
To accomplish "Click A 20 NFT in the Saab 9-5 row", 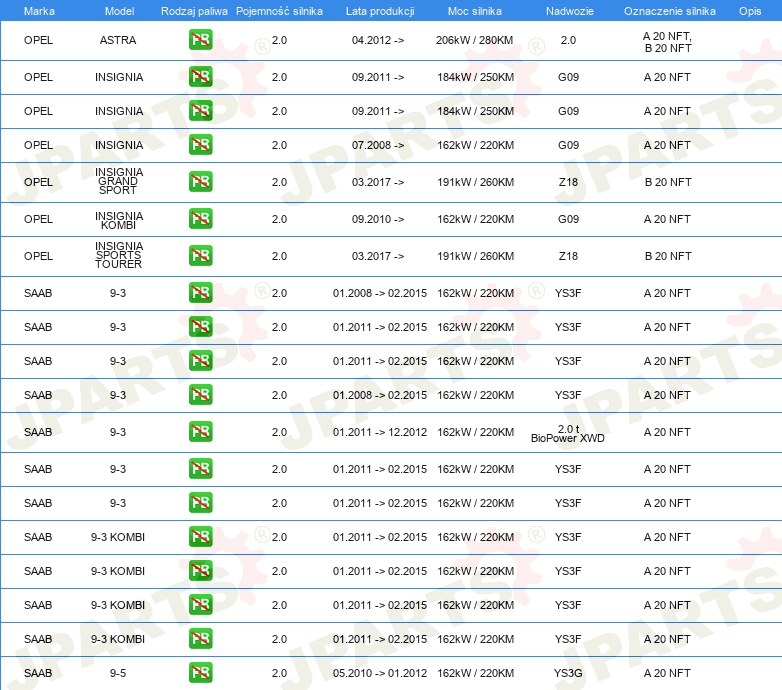I will pyautogui.click(x=667, y=673).
